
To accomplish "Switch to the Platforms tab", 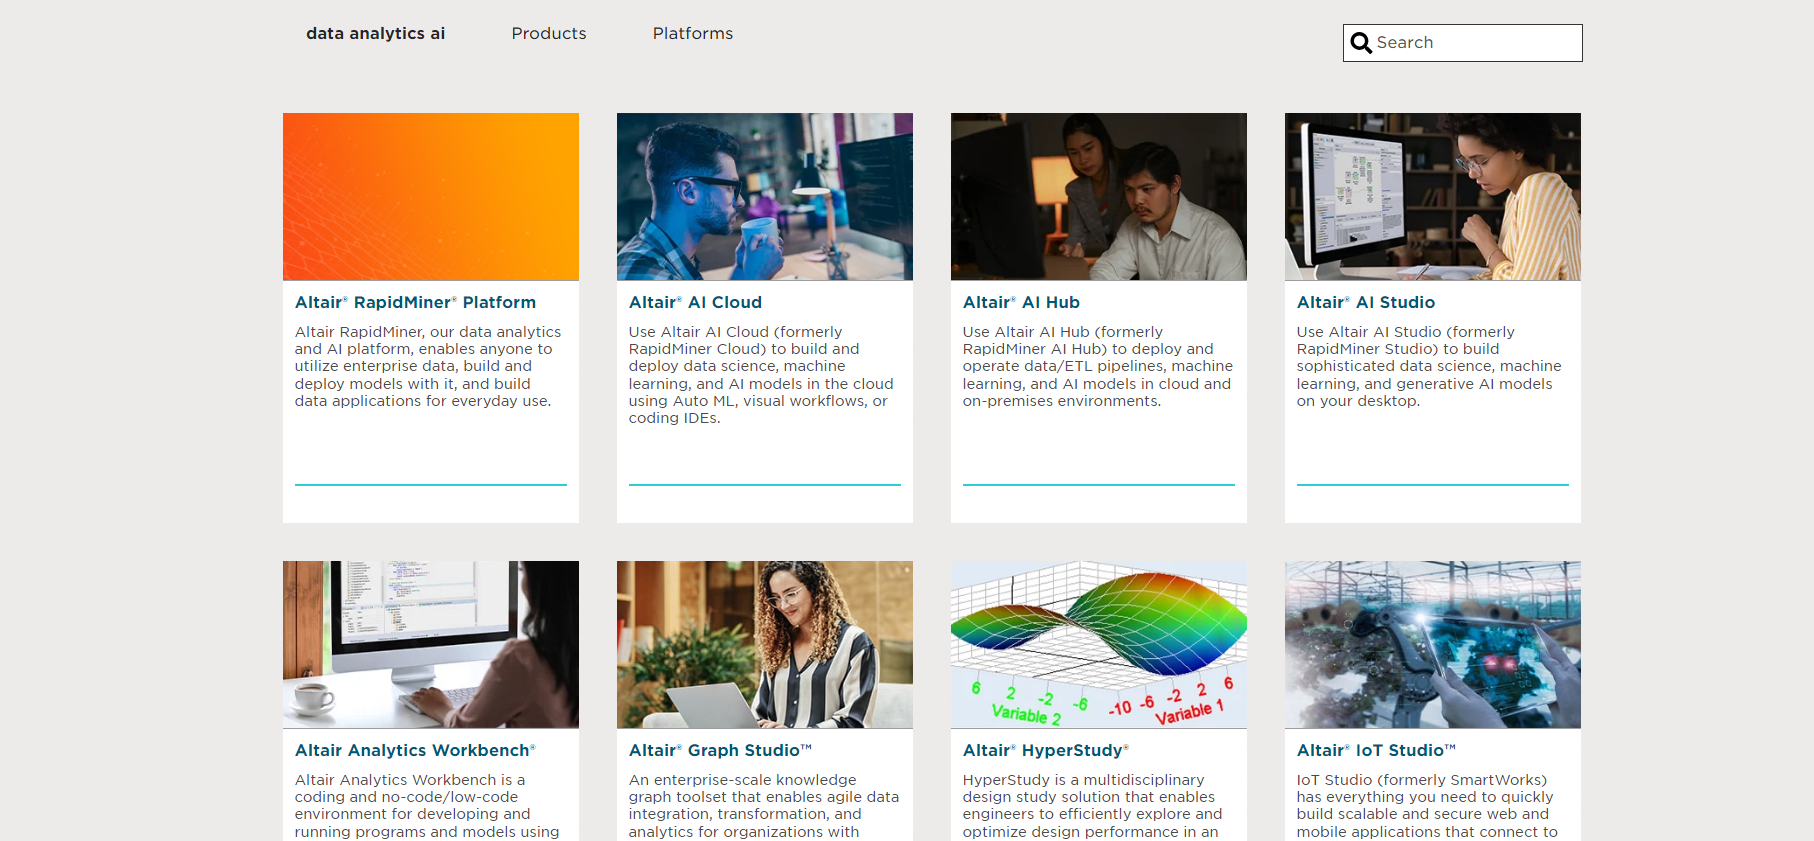I will tap(693, 33).
